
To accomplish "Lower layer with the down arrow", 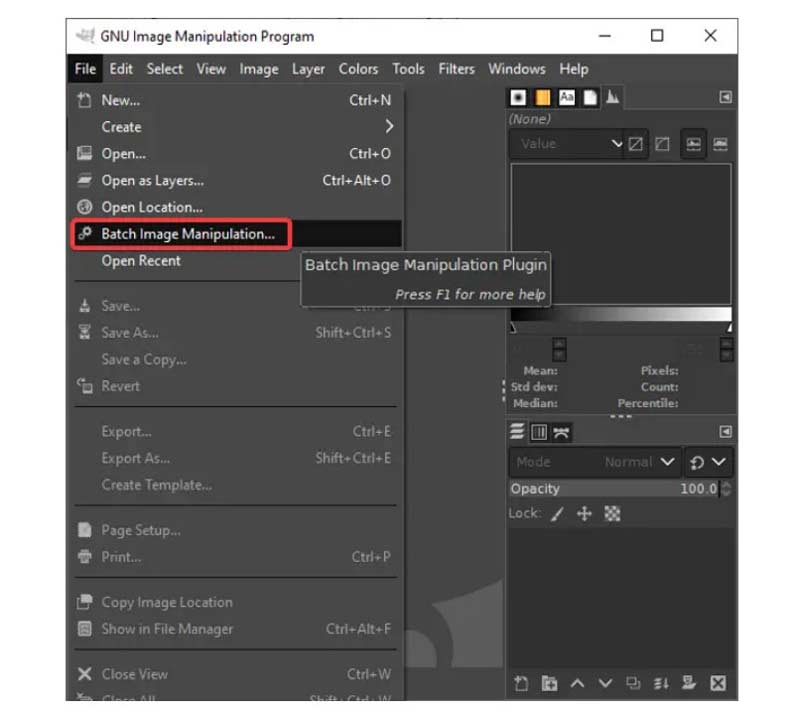I will (605, 683).
